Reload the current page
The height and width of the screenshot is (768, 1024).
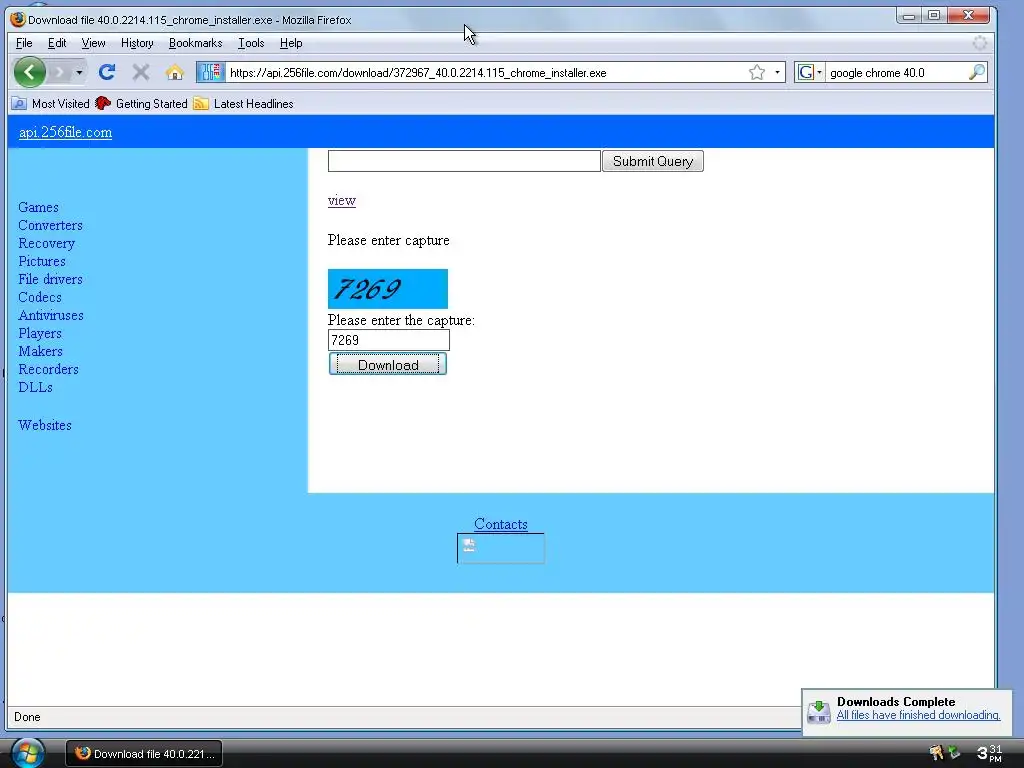[x=107, y=72]
